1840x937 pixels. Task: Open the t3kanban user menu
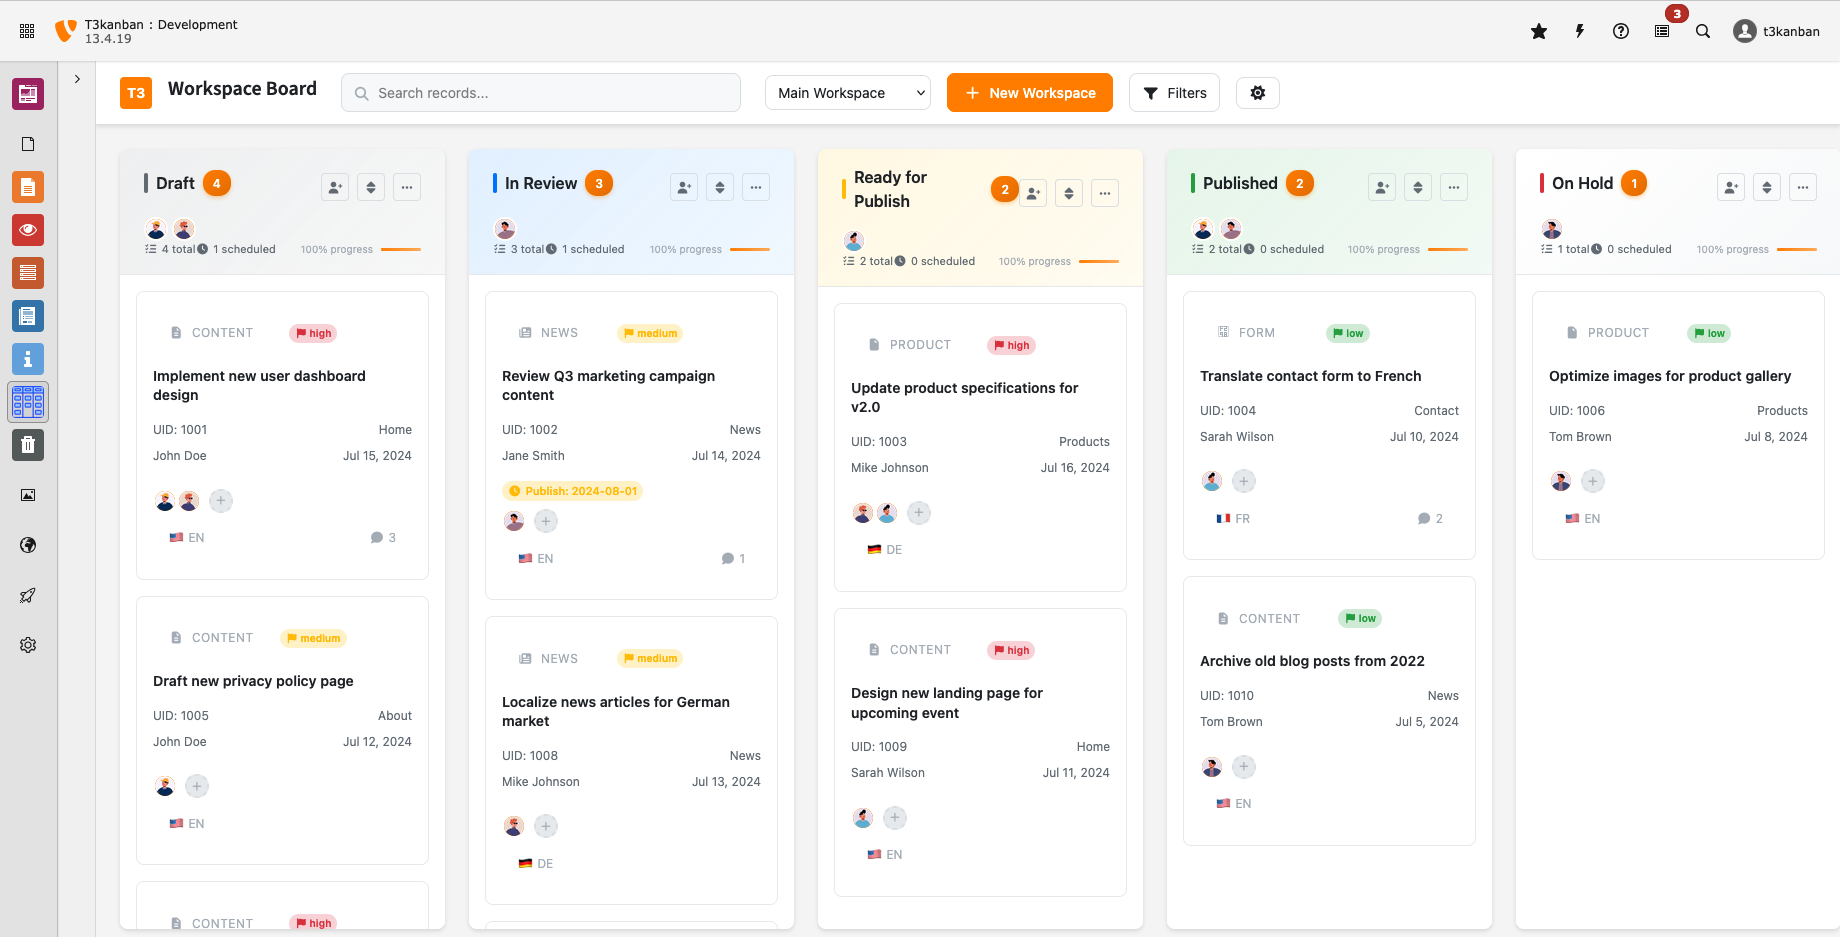point(1777,31)
